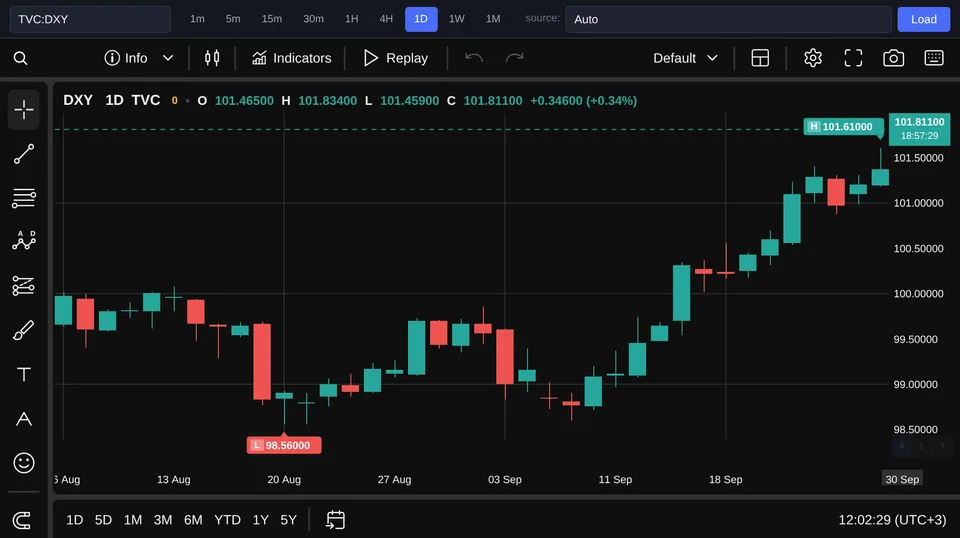960x538 pixels.
Task: Click the TVC:DXY symbol input field
Action: 90,19
